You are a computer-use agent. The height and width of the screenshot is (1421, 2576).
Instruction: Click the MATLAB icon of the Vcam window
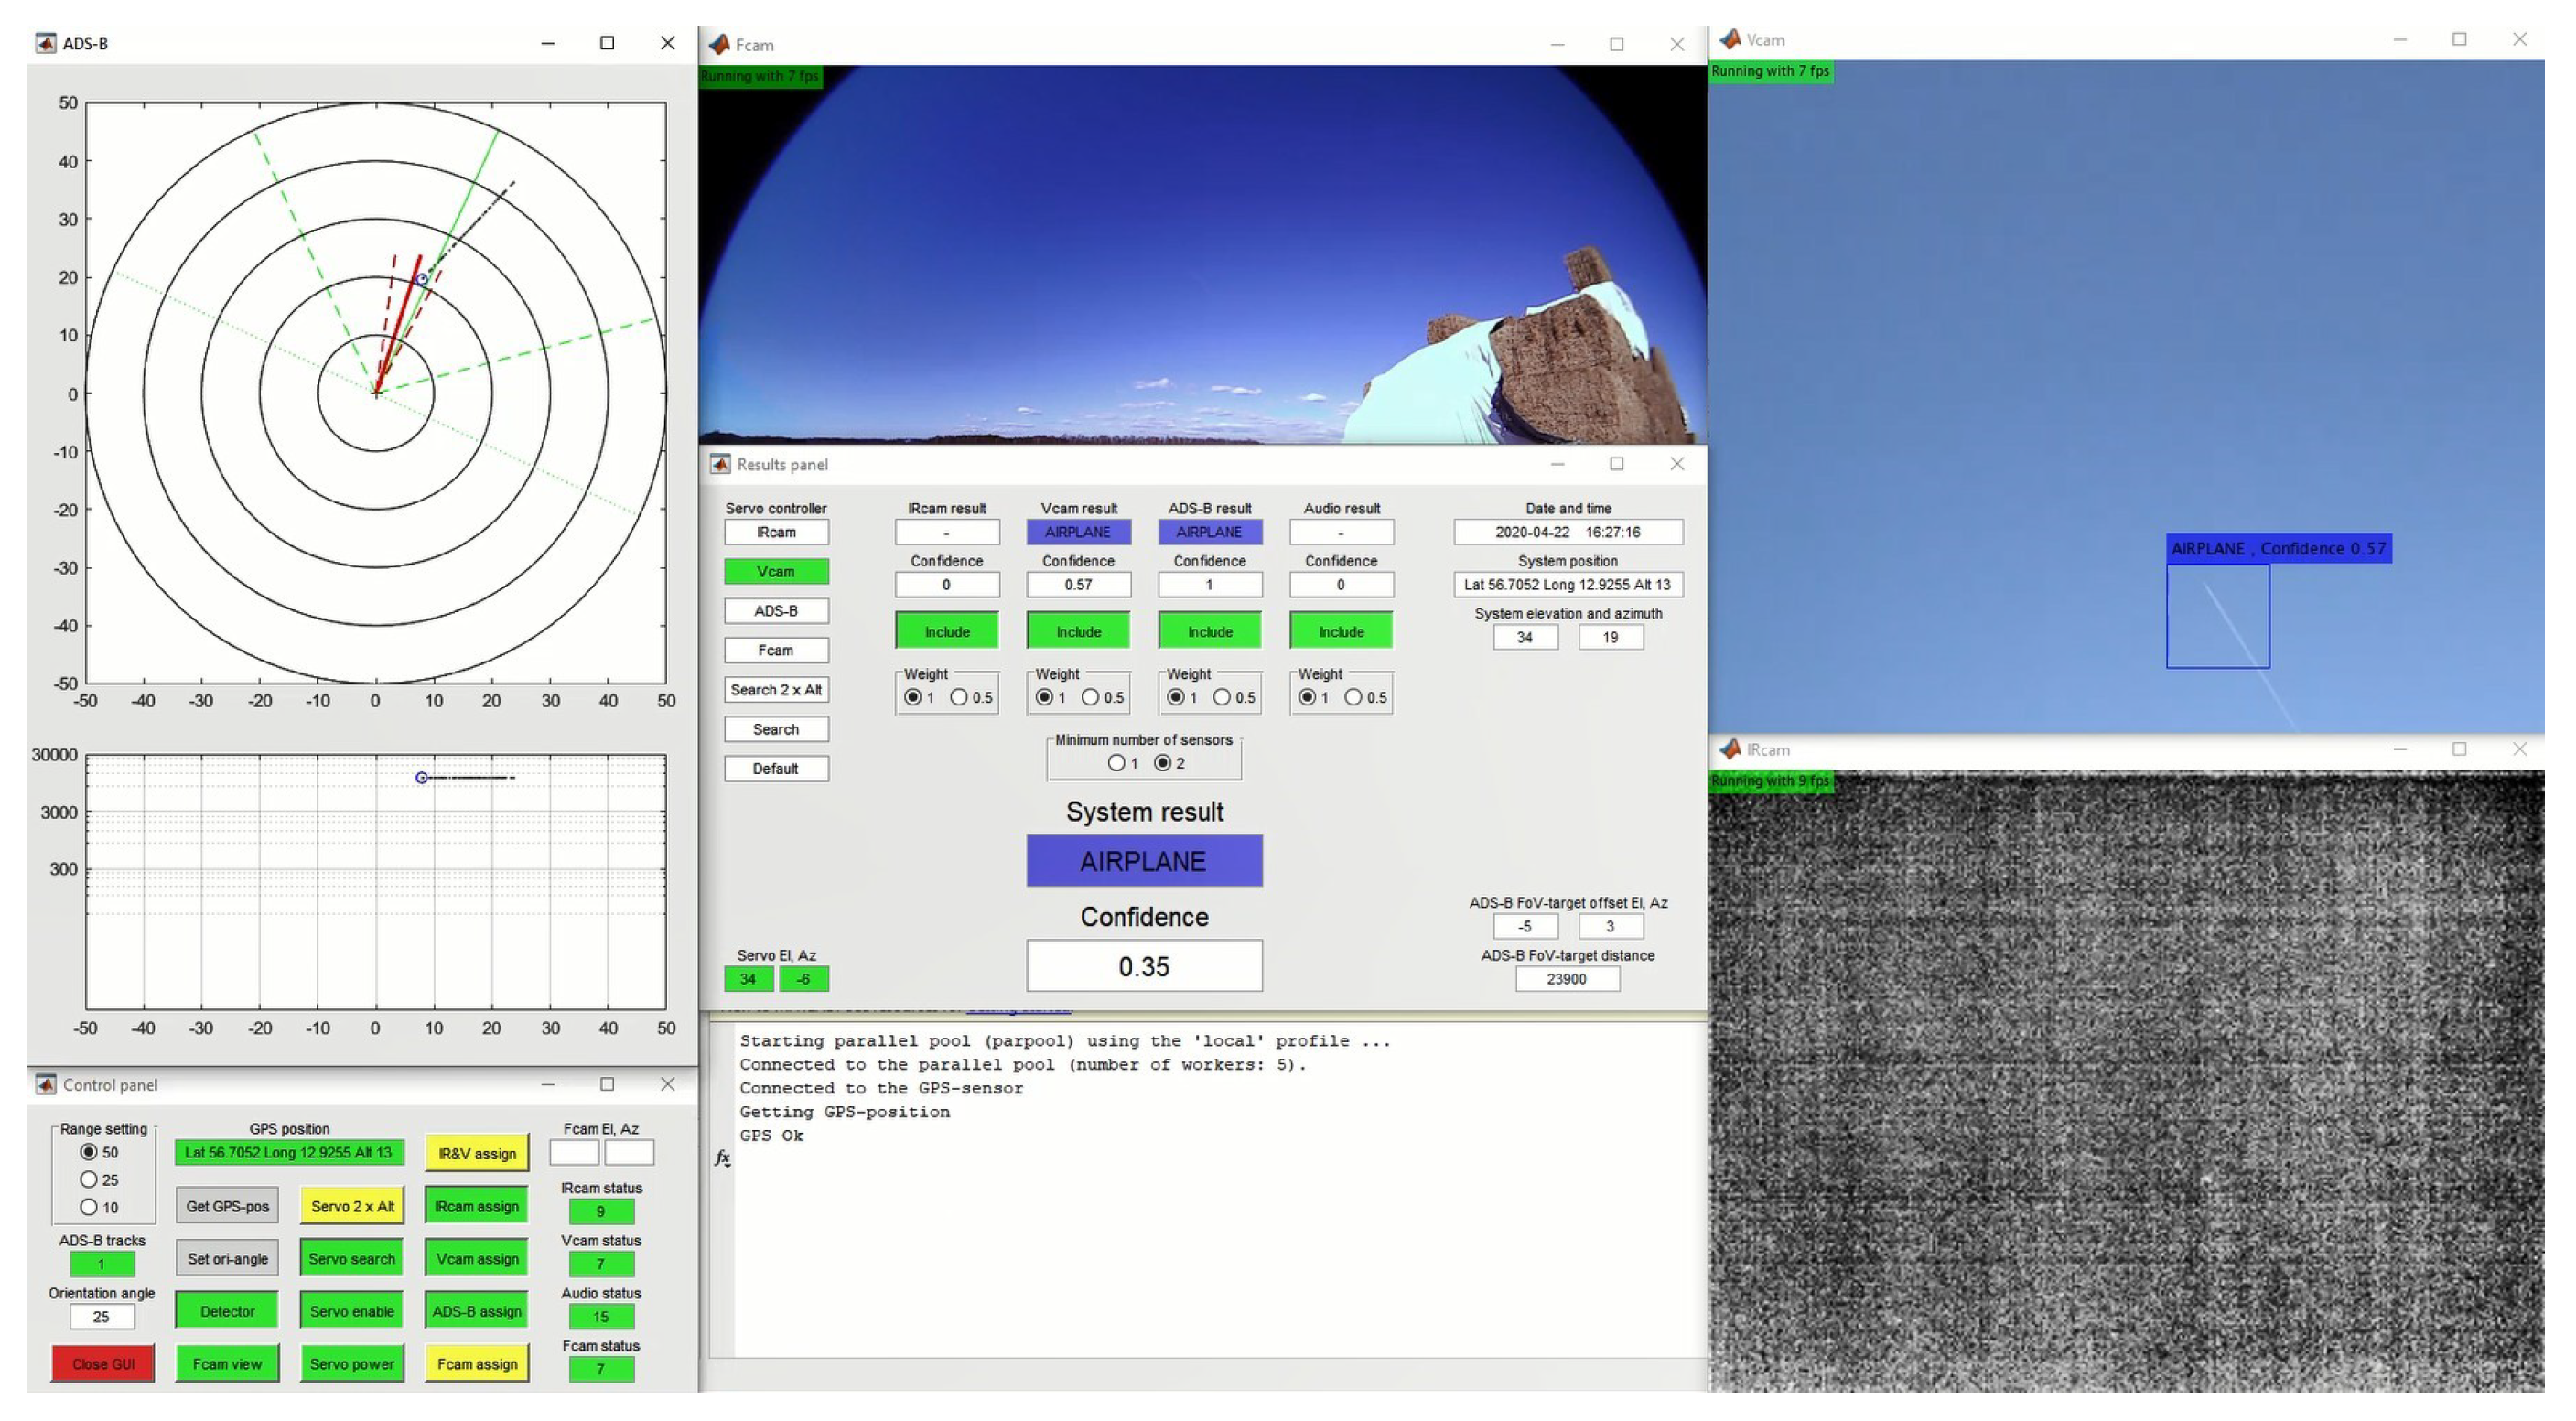pyautogui.click(x=1730, y=40)
